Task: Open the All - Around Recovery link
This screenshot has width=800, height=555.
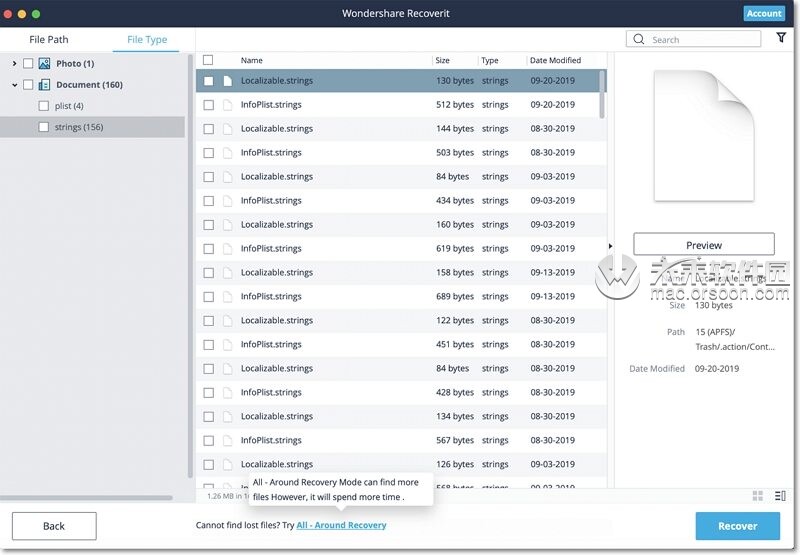Action: [x=341, y=525]
